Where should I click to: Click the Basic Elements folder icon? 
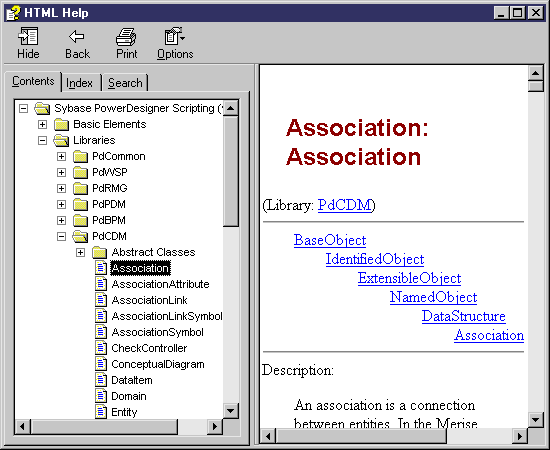tap(61, 124)
